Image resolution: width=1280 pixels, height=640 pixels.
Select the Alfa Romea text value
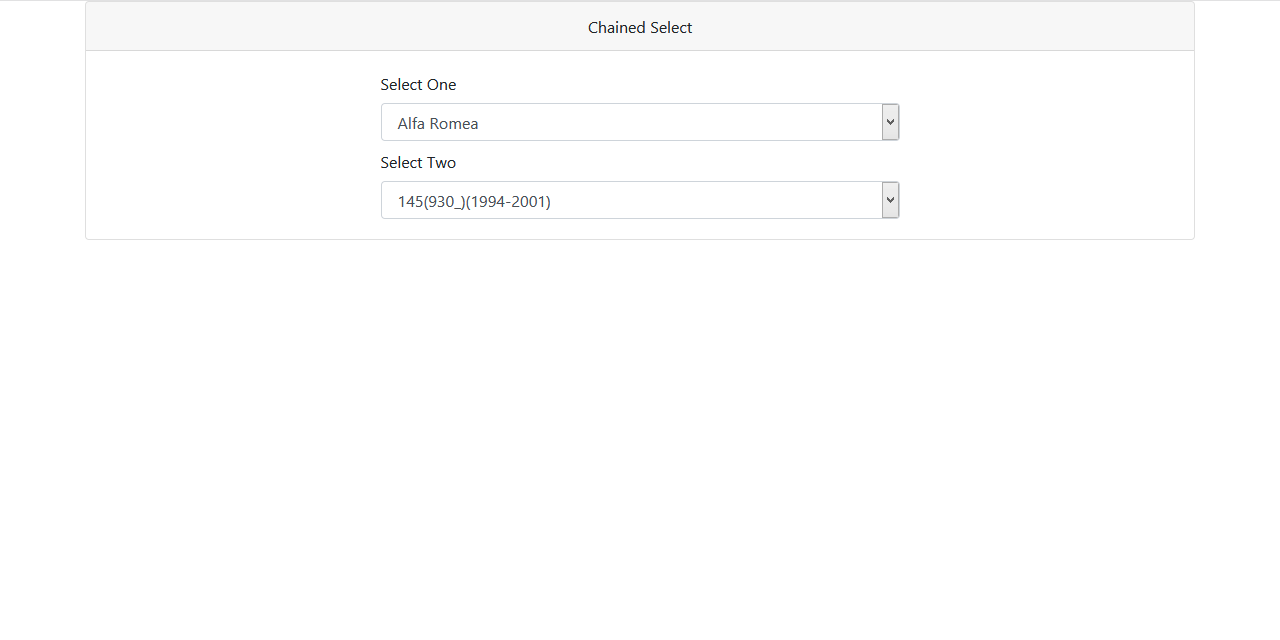pos(437,123)
